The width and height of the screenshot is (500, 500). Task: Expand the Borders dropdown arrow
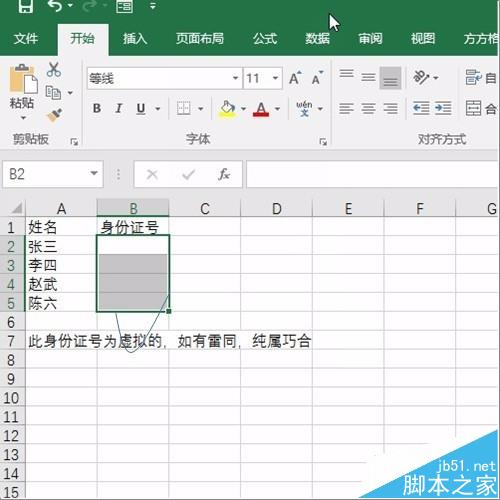pyautogui.click(x=201, y=109)
